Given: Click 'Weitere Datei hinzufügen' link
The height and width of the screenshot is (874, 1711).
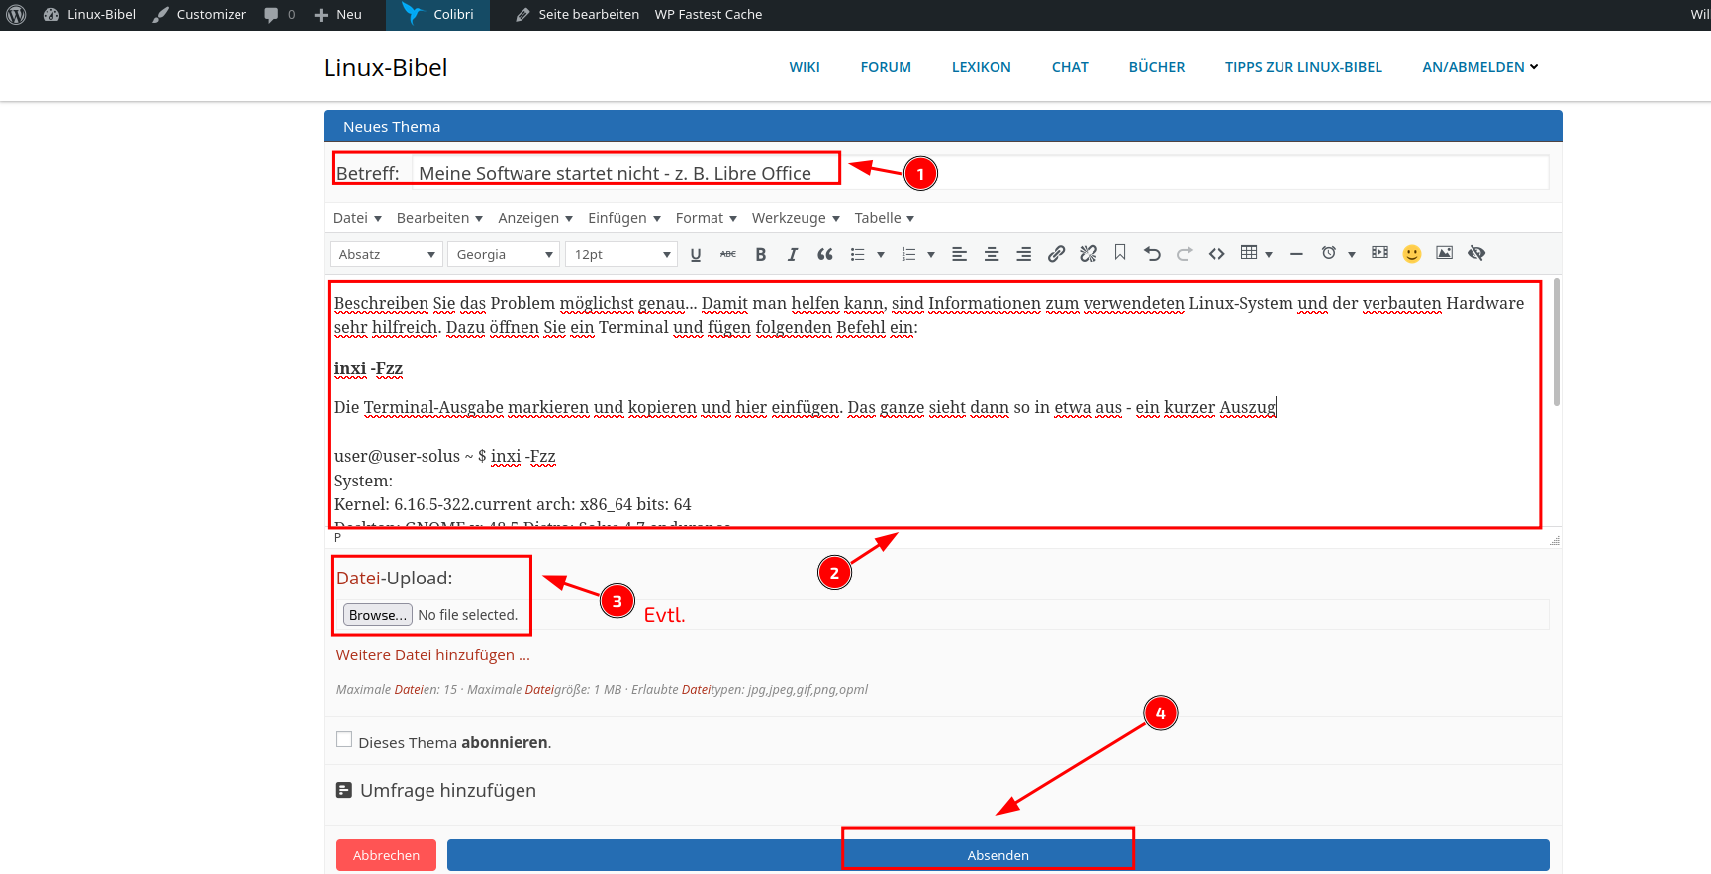Looking at the screenshot, I should coord(432,655).
